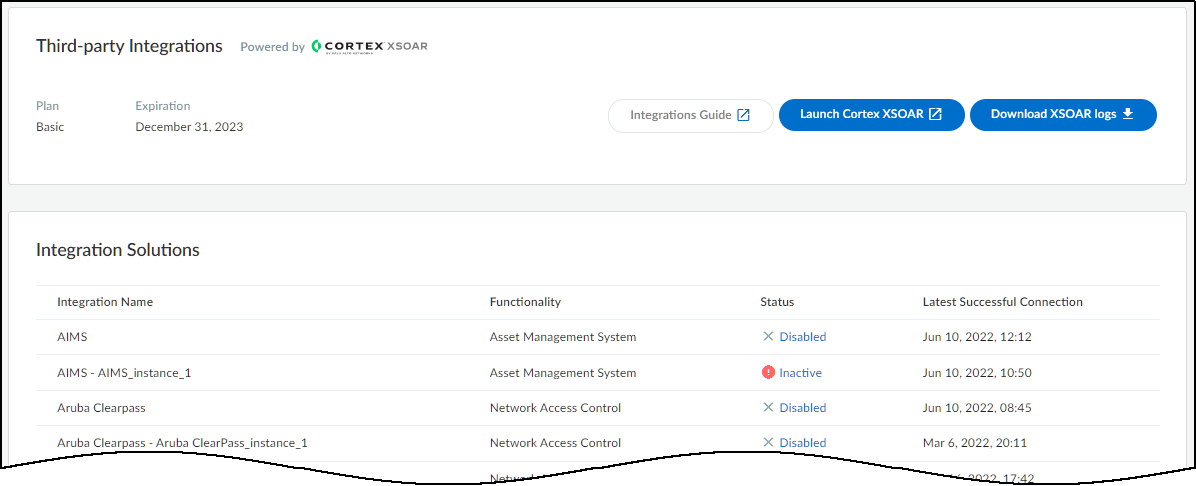
Task: Click external-link icon on Integrations Guide
Action: tap(744, 115)
